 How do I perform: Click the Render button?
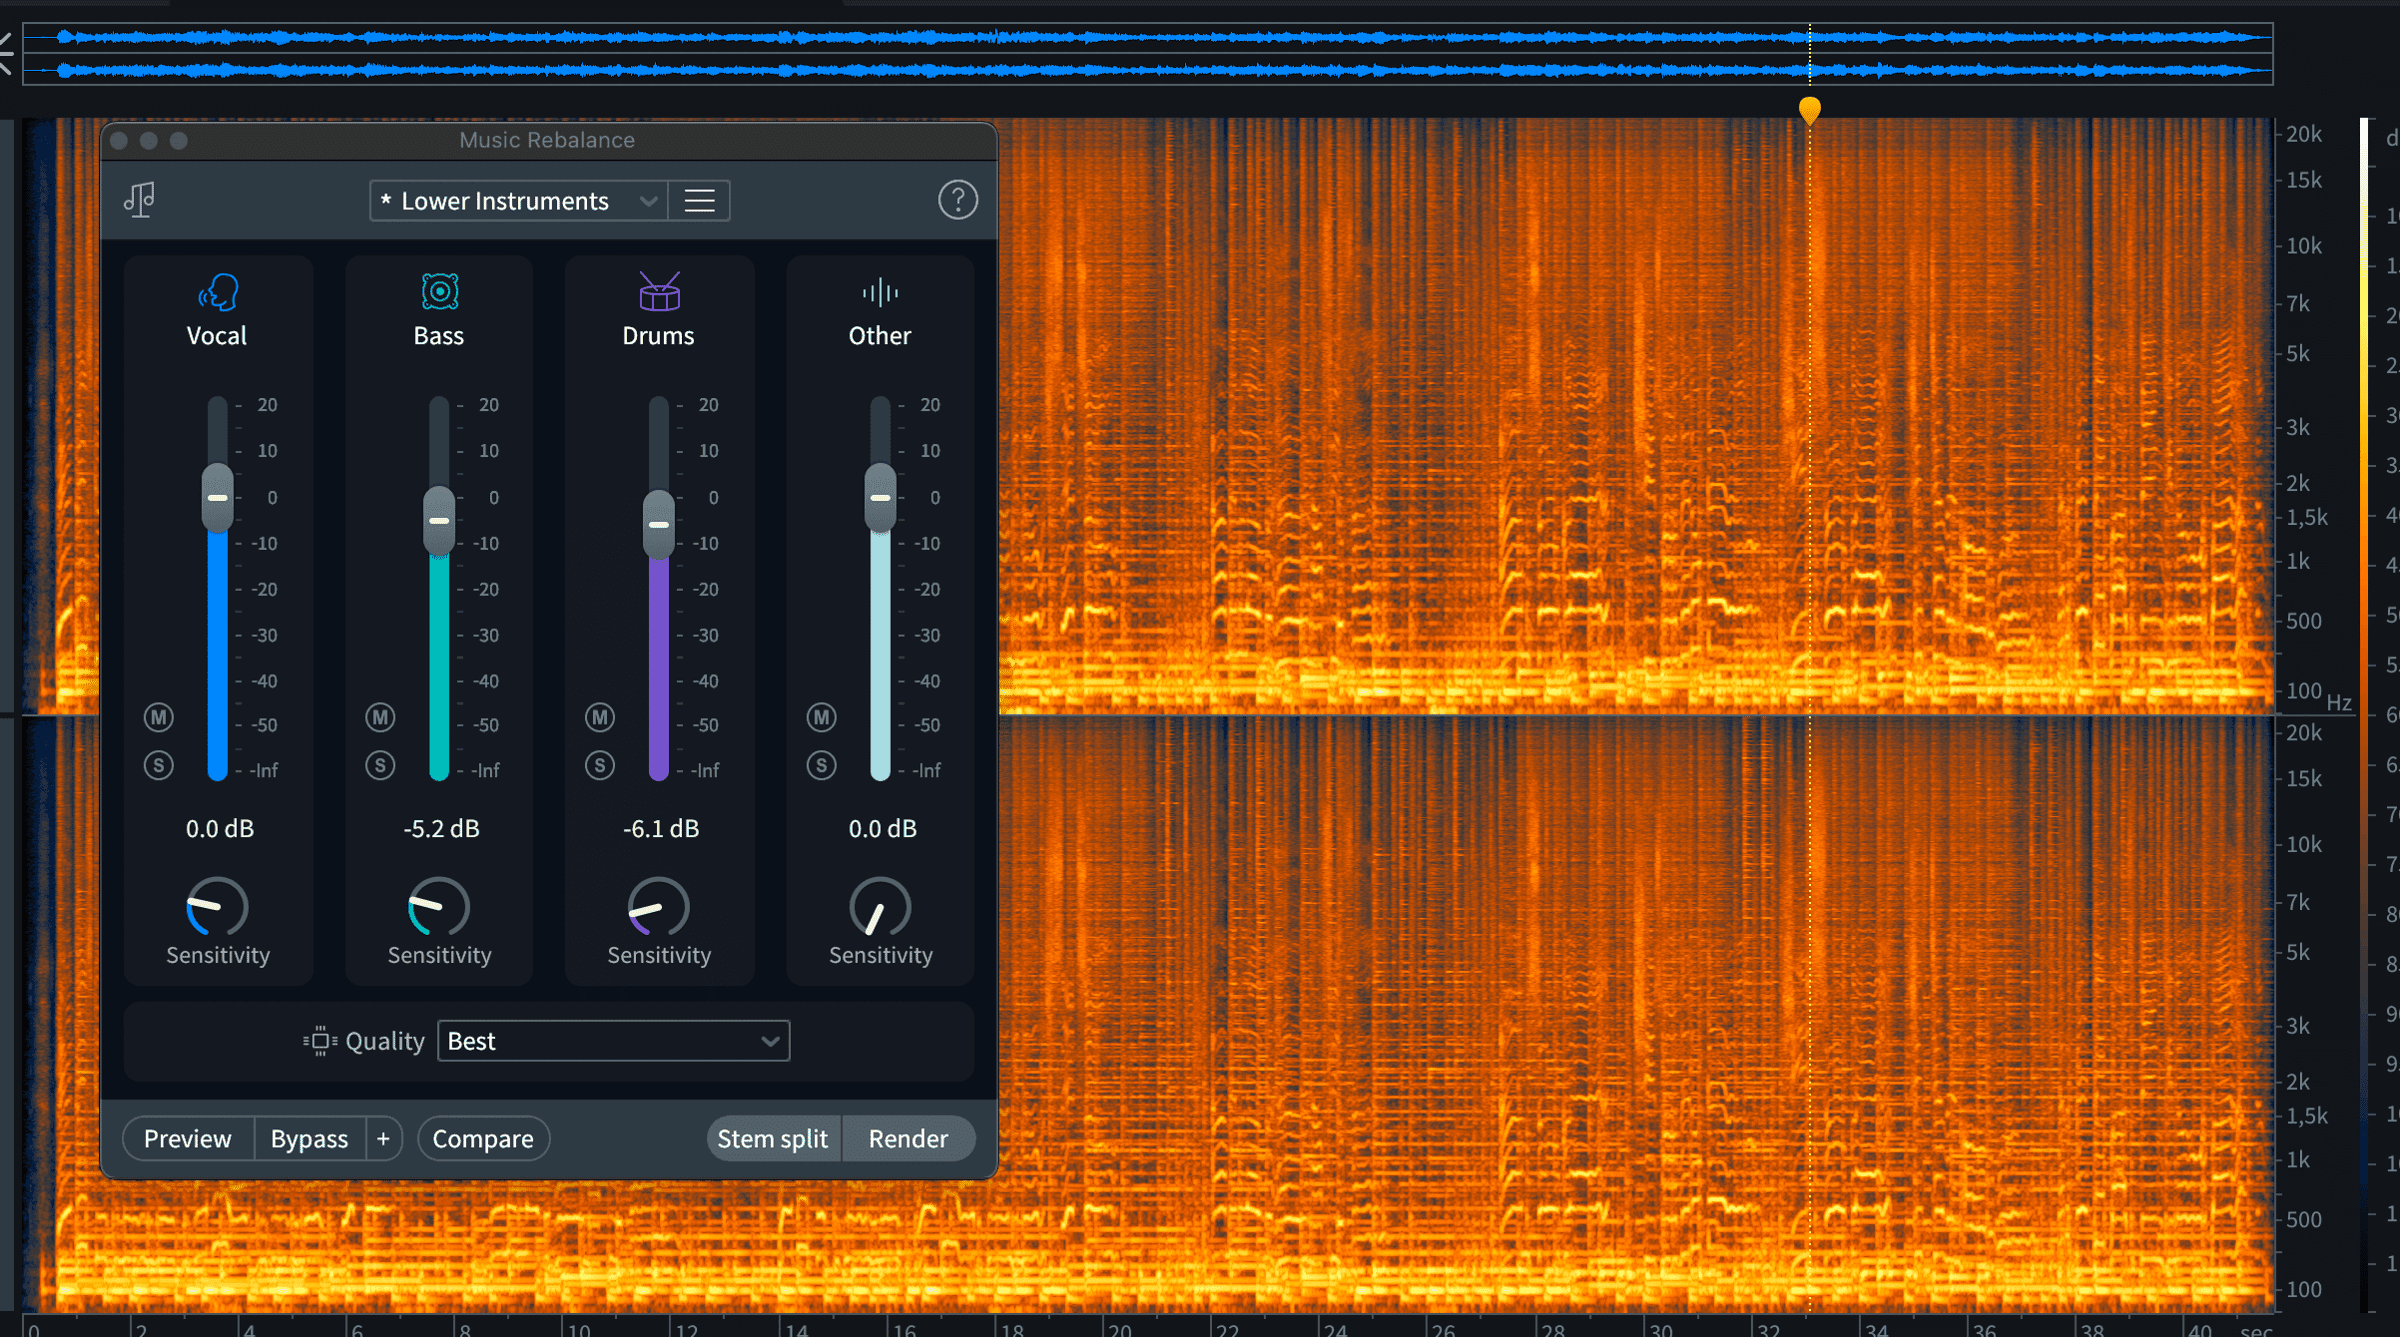click(x=908, y=1139)
